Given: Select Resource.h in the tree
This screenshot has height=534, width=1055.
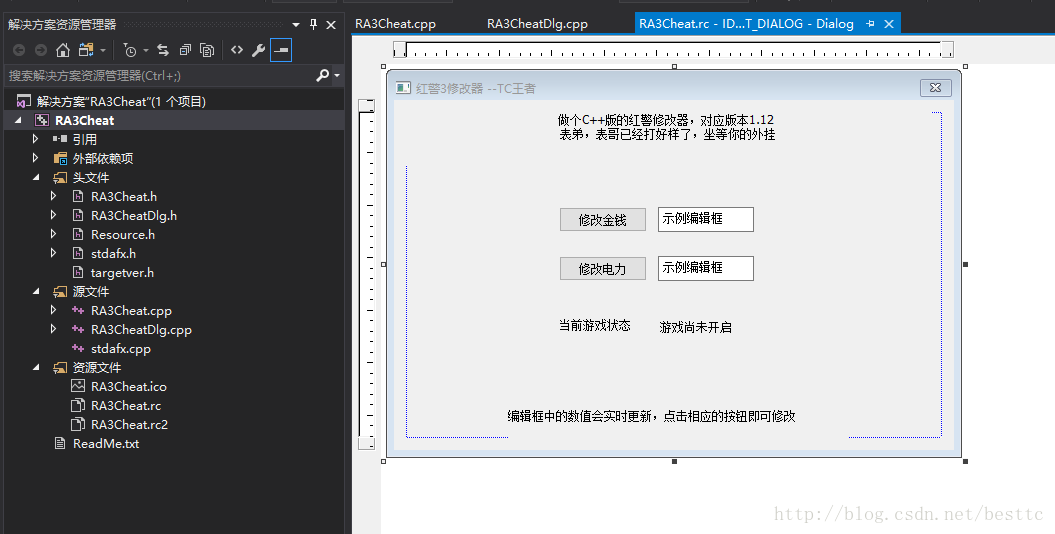Looking at the screenshot, I should [122, 234].
